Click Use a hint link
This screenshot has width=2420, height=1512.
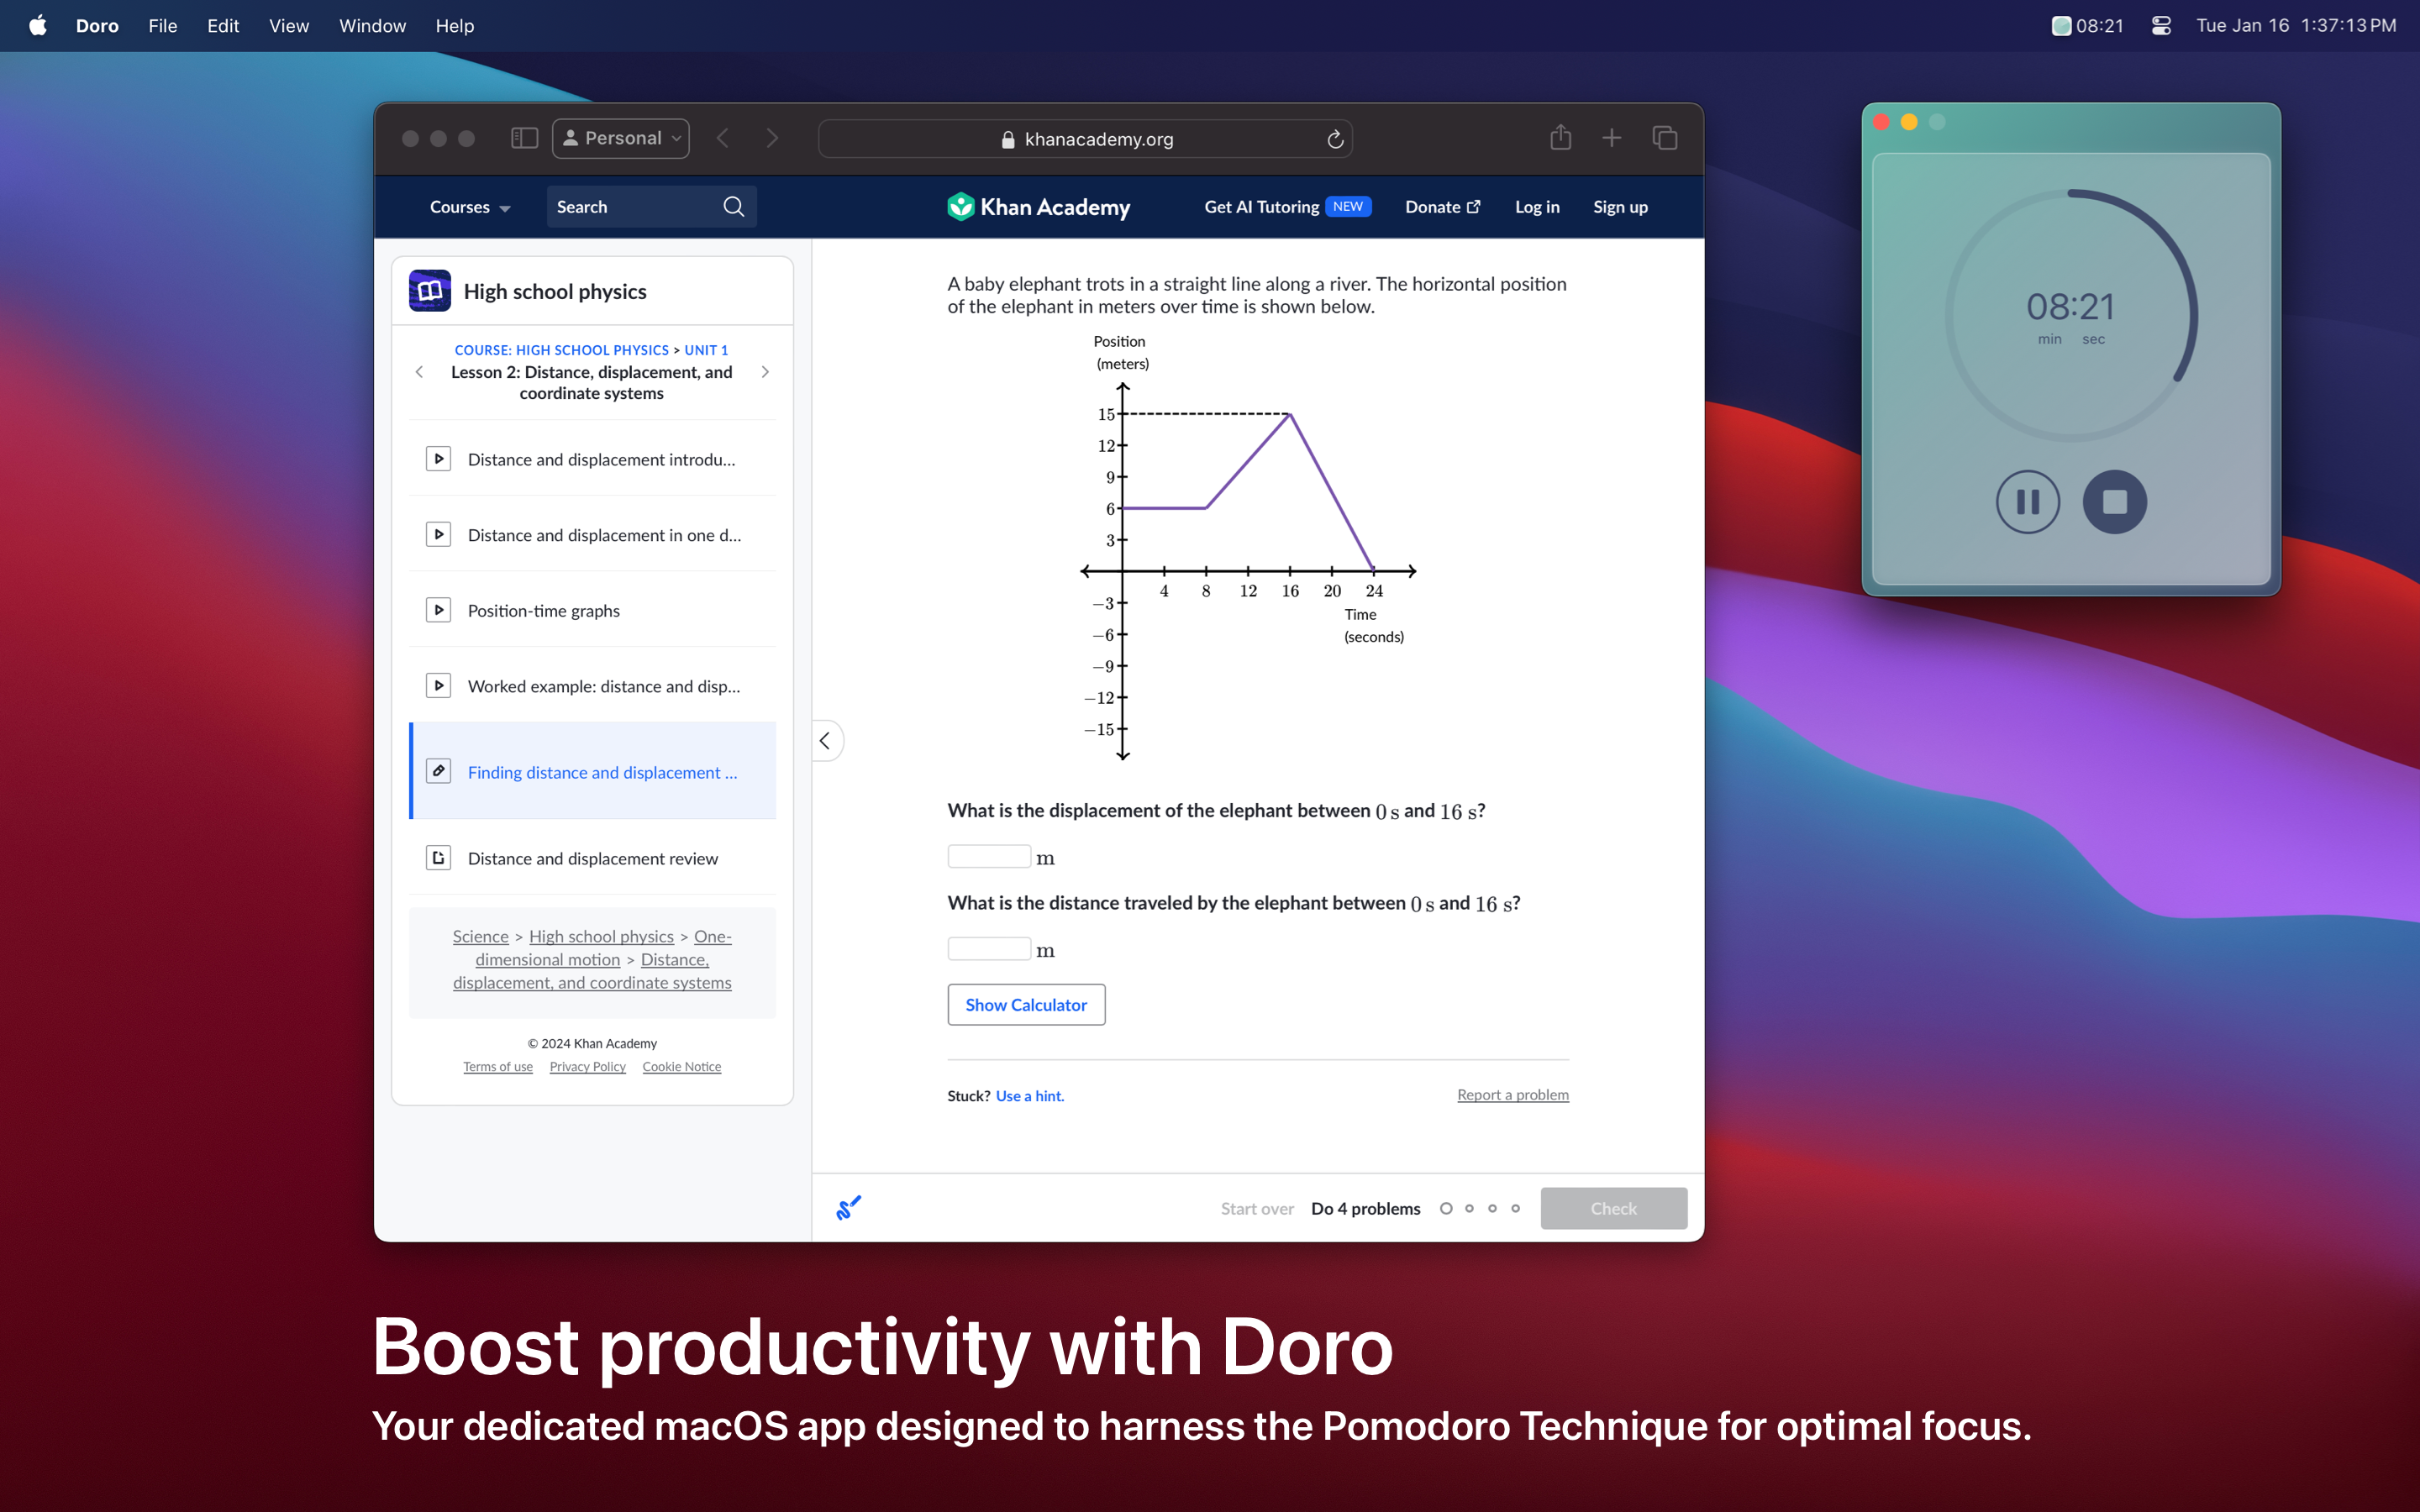[x=1029, y=1096]
